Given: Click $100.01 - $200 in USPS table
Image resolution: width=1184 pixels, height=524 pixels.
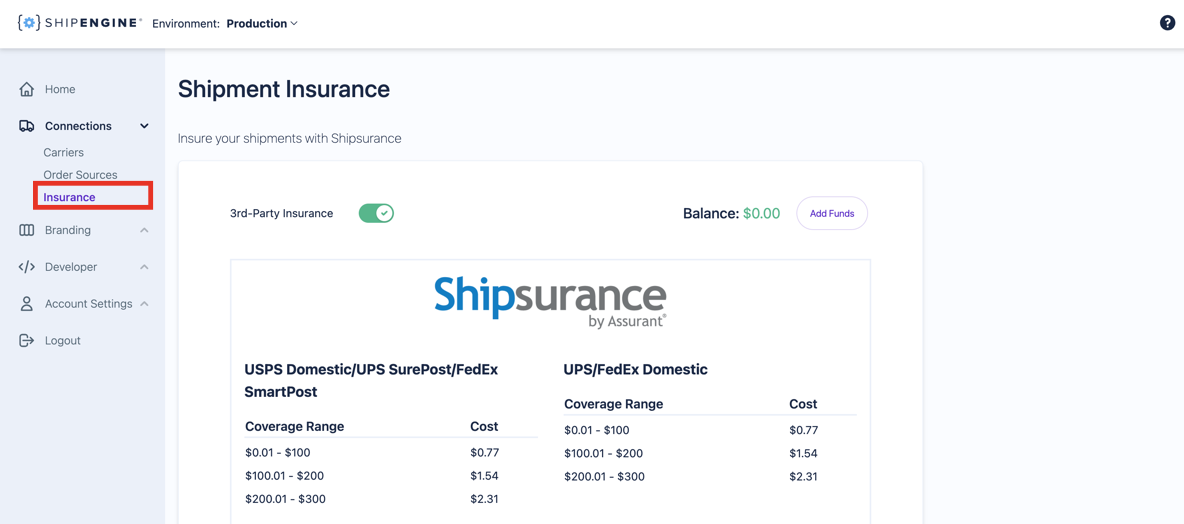Looking at the screenshot, I should point(283,476).
